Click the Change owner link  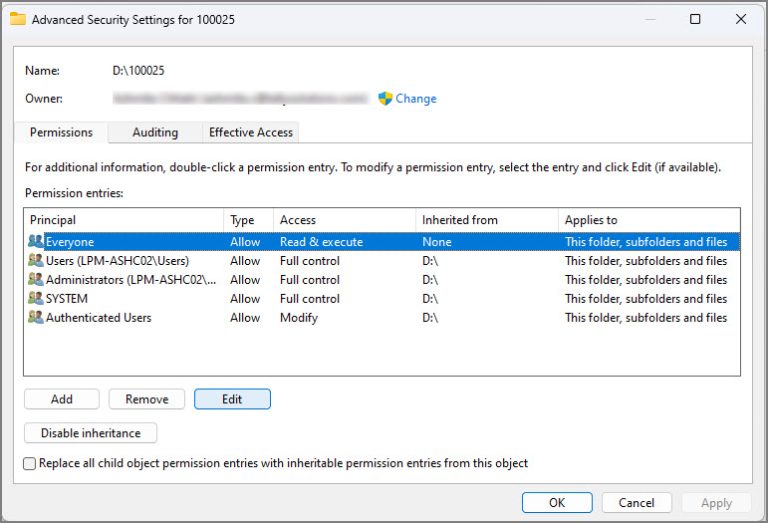(x=416, y=99)
